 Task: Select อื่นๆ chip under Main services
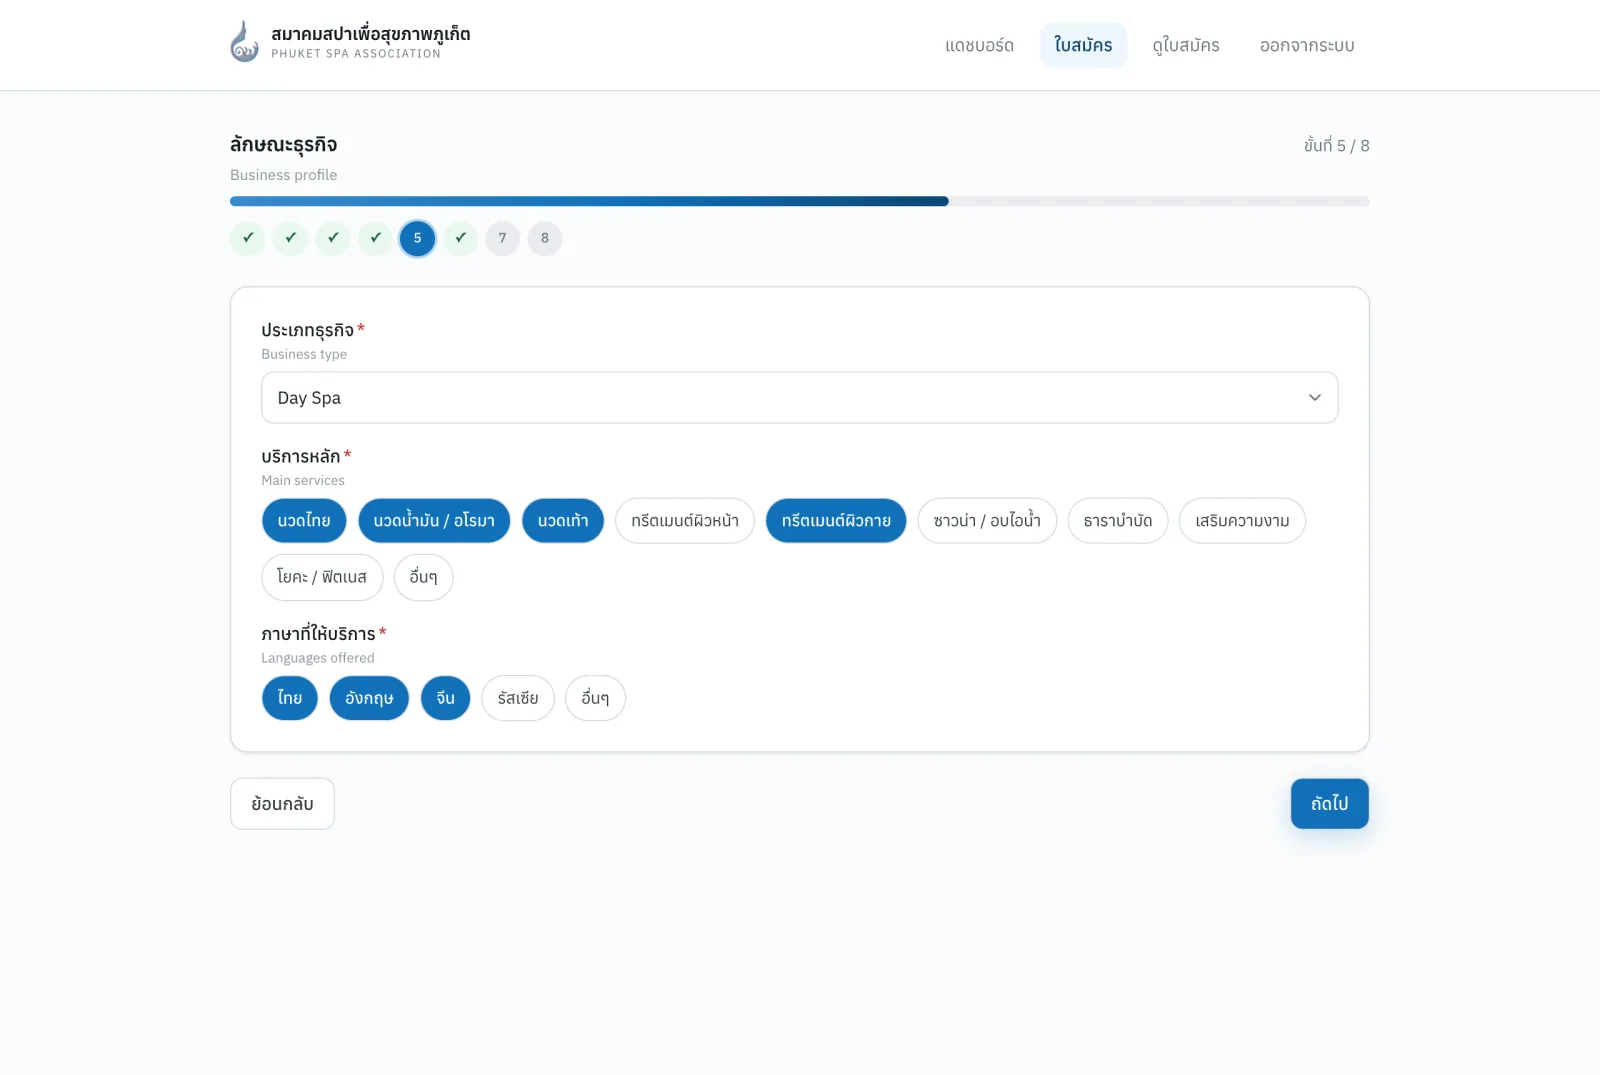pos(423,577)
